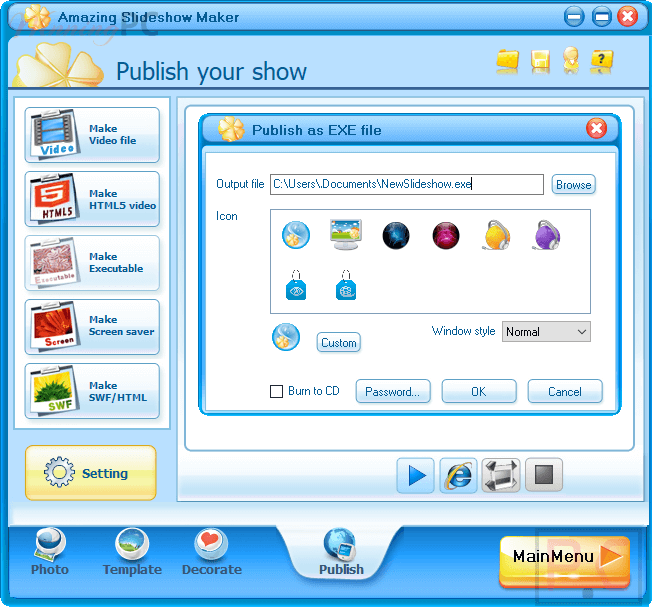Select the dark blue orb icon
This screenshot has height=608, width=652.
tap(396, 235)
